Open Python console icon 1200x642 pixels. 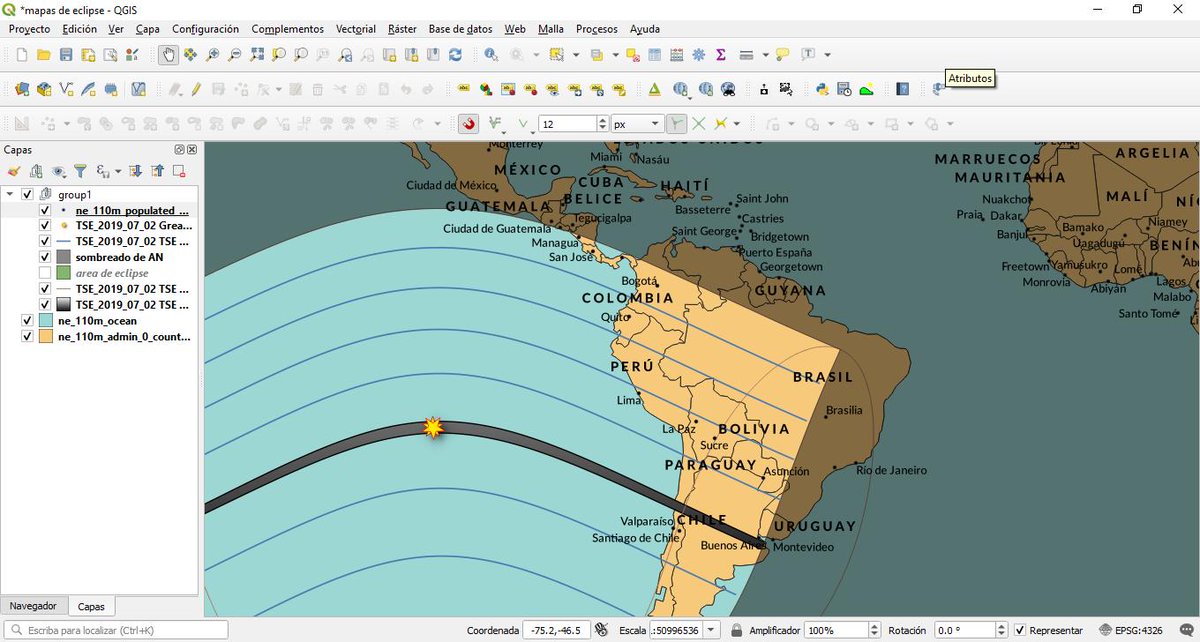coord(822,89)
